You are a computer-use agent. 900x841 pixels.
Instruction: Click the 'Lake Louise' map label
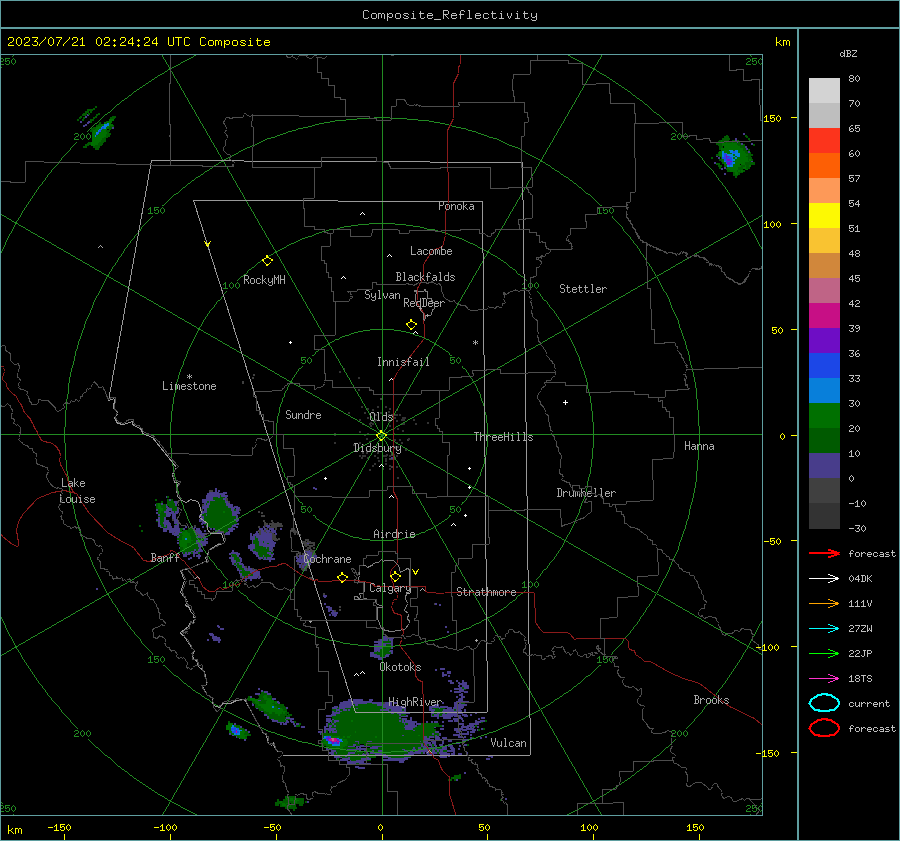[x=78, y=491]
